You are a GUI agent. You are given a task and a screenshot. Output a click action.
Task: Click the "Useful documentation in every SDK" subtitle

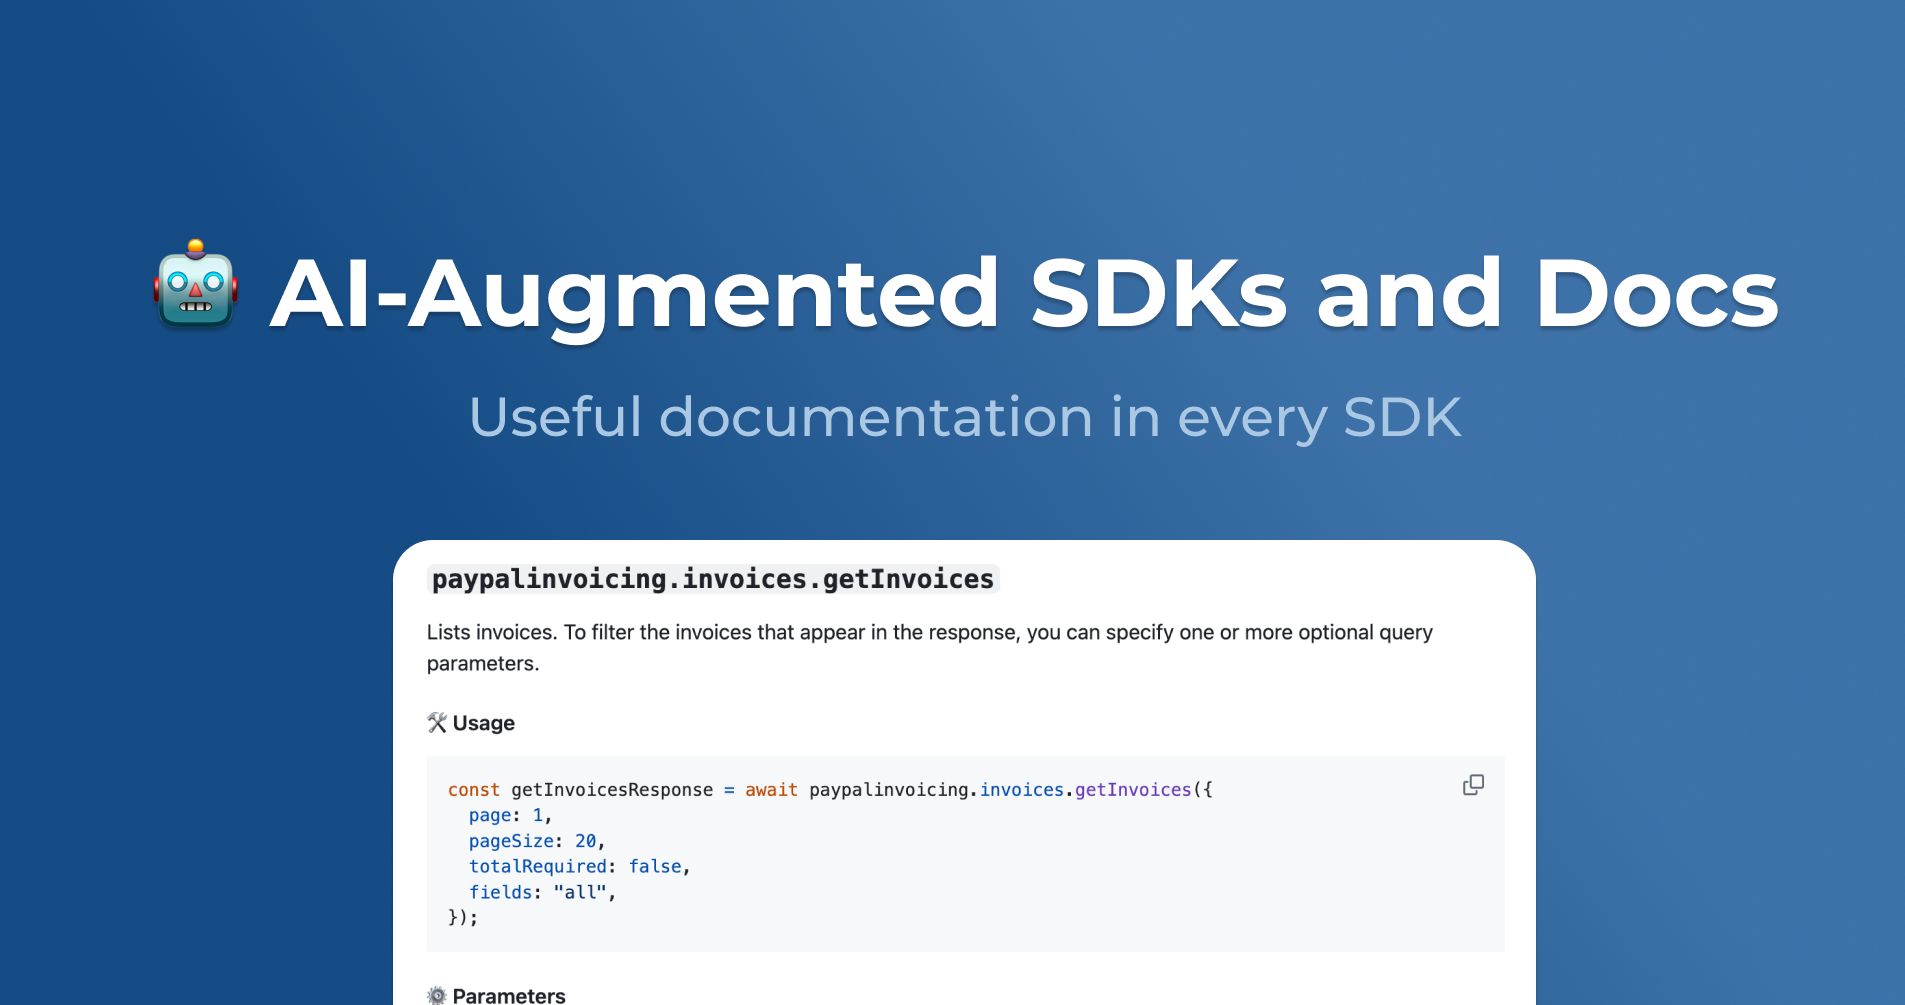click(965, 417)
